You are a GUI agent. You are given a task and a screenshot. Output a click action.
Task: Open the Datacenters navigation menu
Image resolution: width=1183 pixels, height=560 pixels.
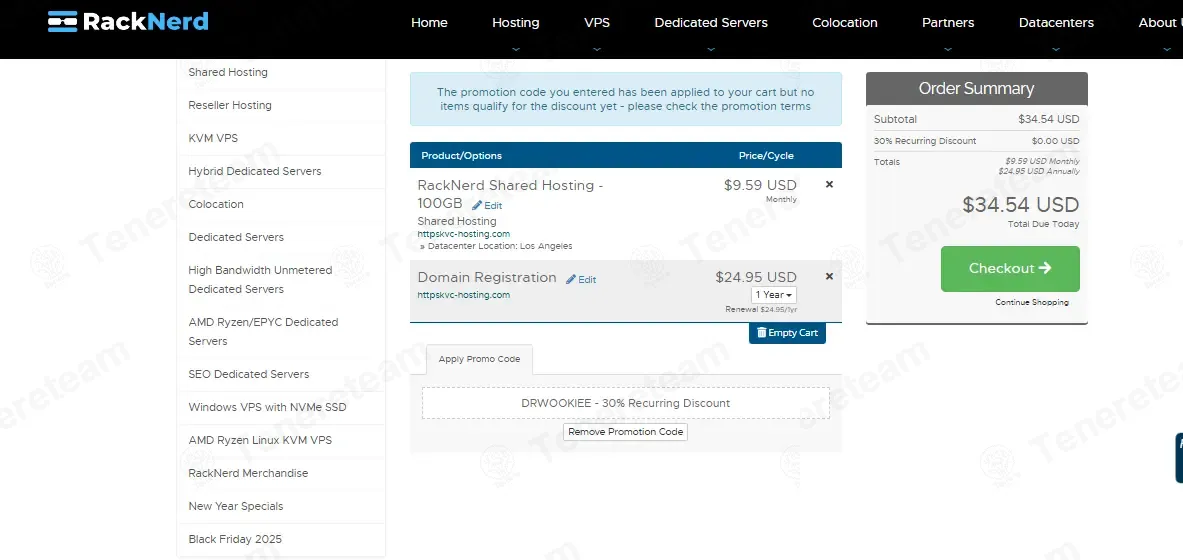click(x=1055, y=23)
